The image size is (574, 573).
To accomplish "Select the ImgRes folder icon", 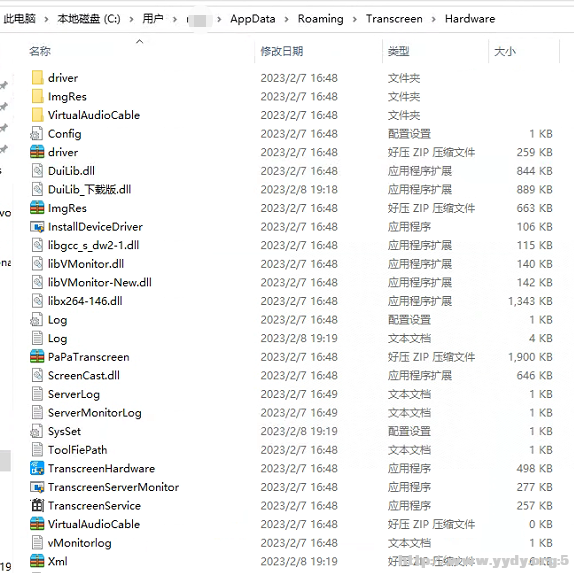I will tap(37, 96).
